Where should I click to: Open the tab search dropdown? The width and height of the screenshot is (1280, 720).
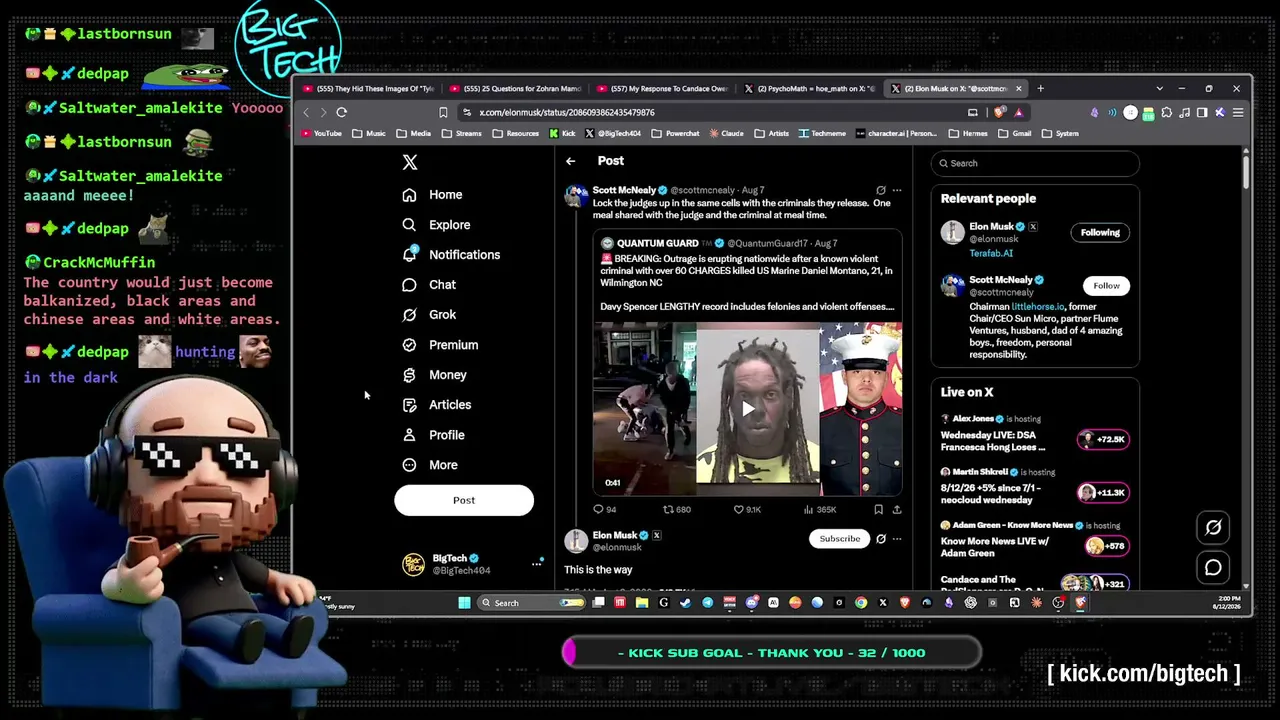pos(1159,89)
